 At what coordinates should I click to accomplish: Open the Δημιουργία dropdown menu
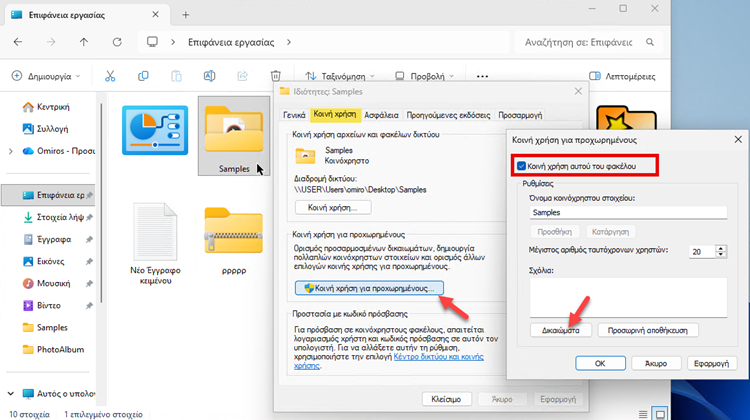[47, 76]
